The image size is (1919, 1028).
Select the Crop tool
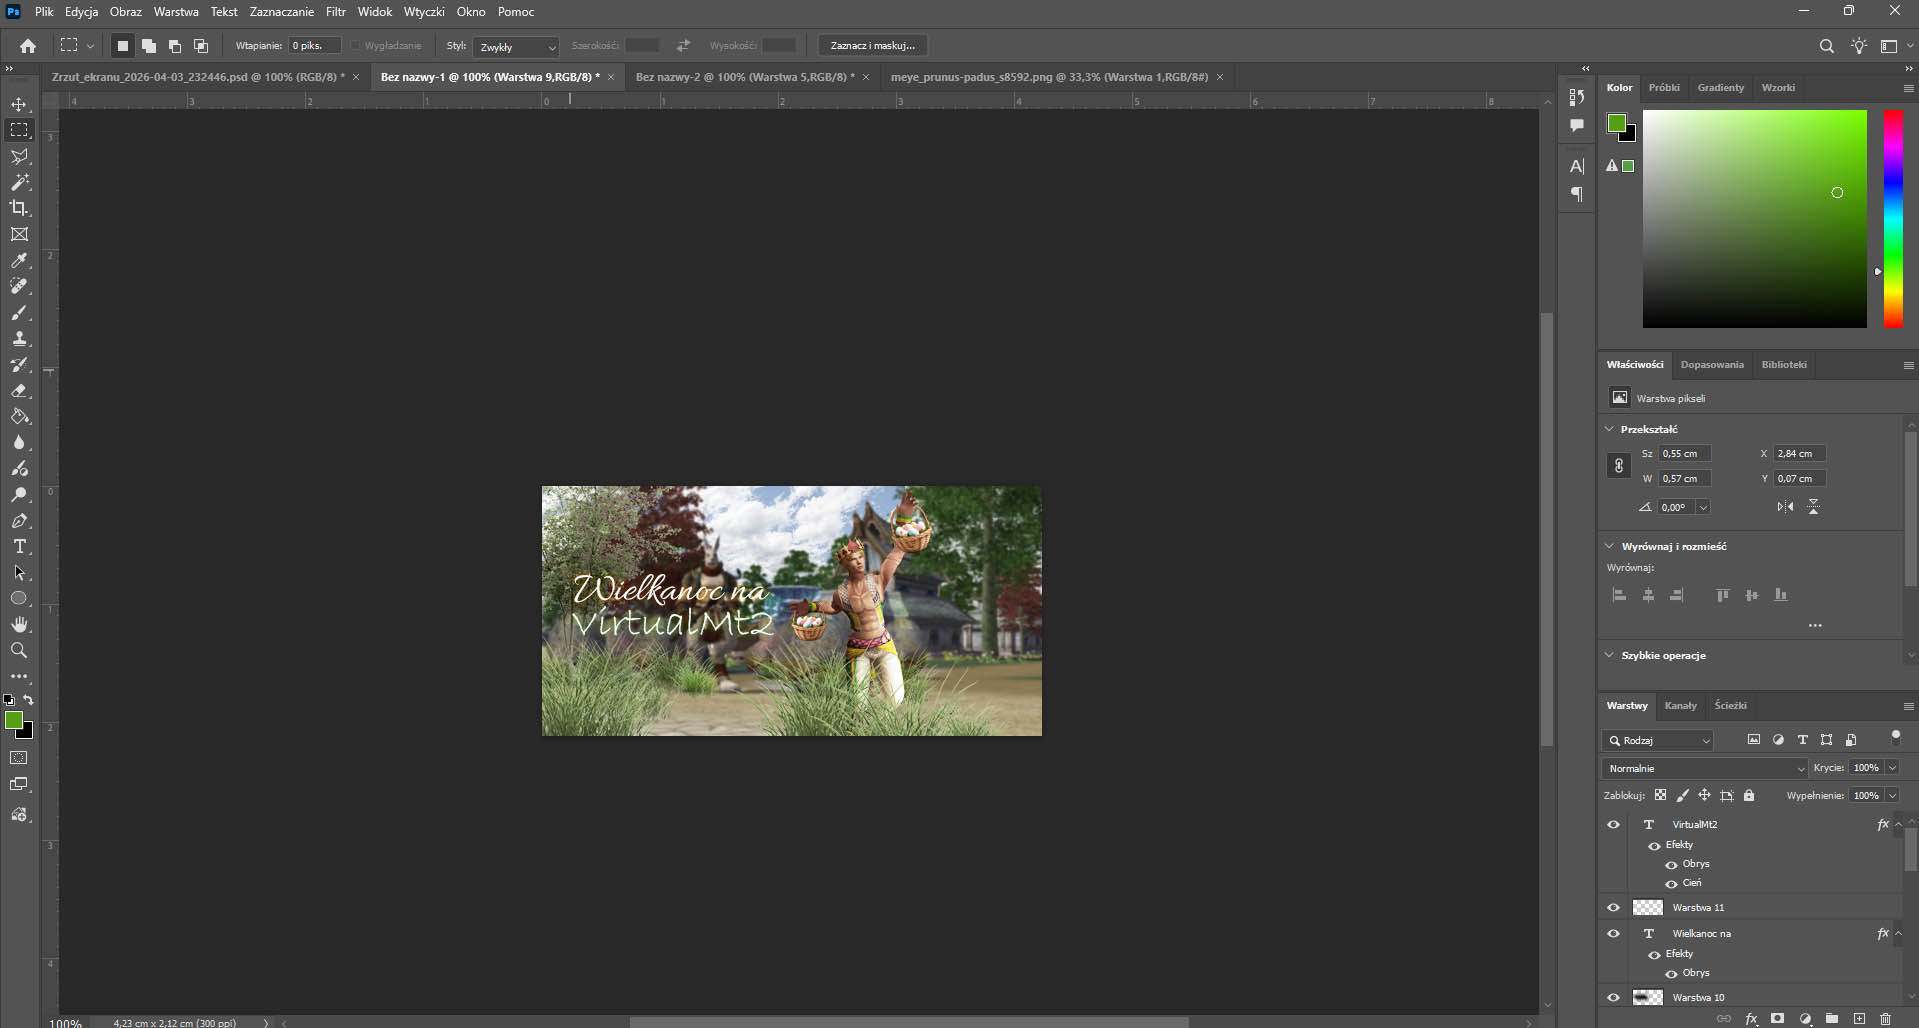19,208
